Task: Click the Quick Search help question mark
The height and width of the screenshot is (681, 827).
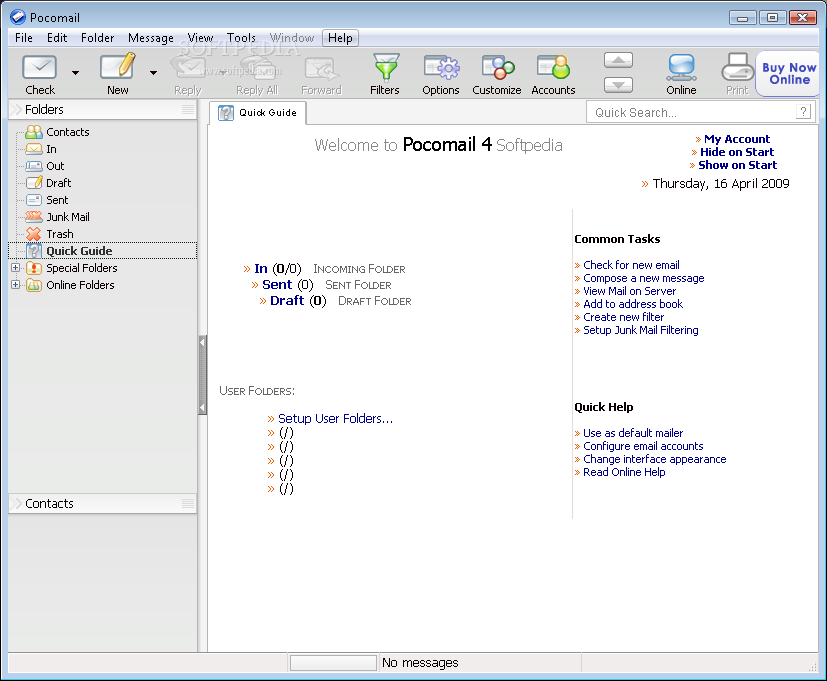Action: 803,111
